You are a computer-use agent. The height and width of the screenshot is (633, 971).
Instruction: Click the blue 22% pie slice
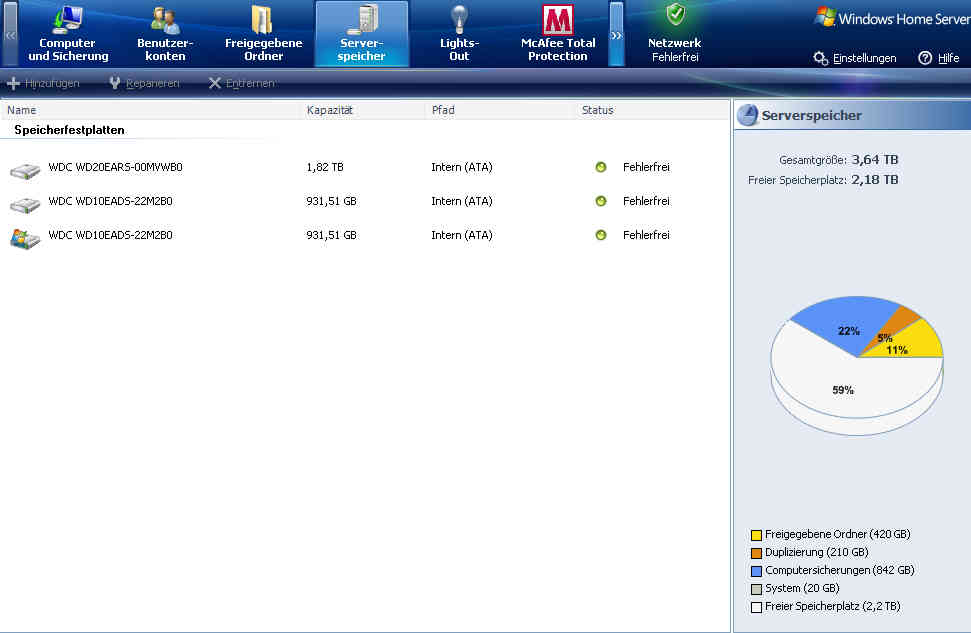coord(848,325)
